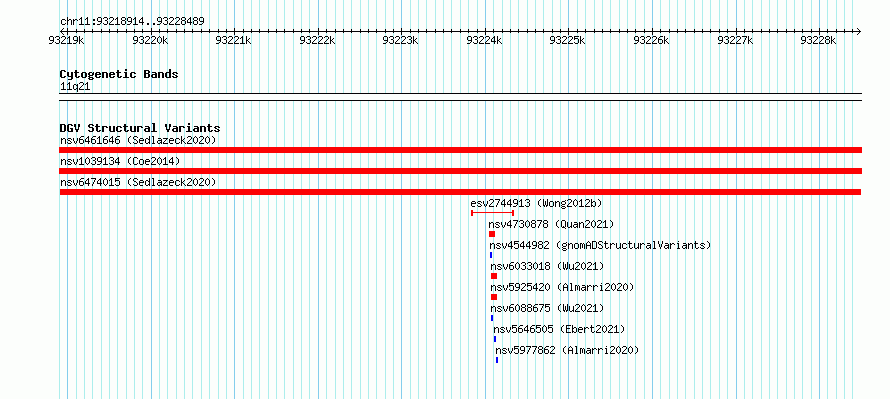Click the nsv6461646 (Sedlazeck2020) variant label

coord(138,140)
